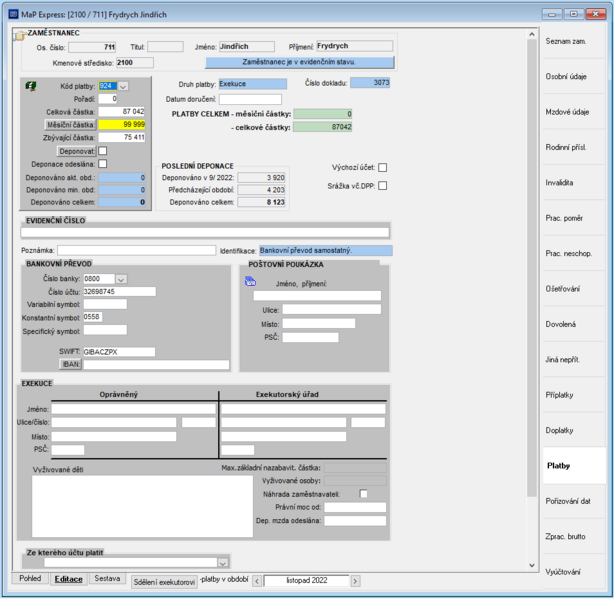
Task: Click the Dep. mzda odeslána field
Action: tap(355, 521)
